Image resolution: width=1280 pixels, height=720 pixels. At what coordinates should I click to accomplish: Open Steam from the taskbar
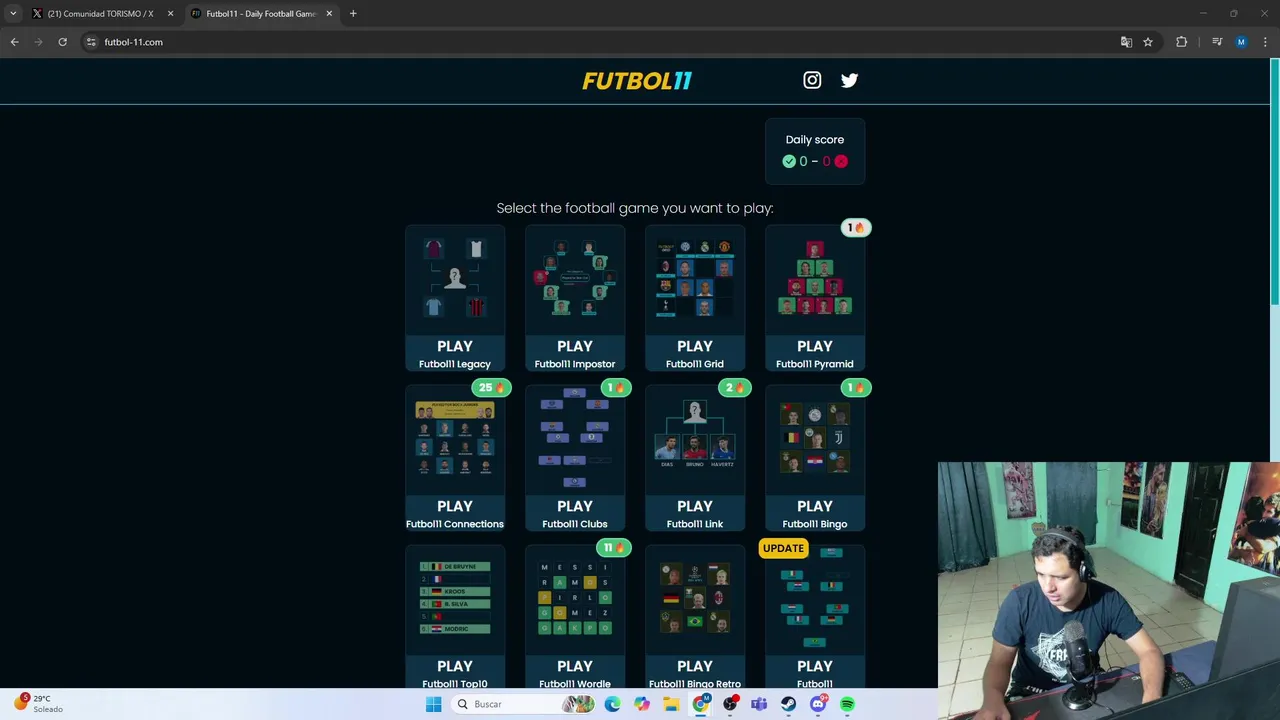(x=789, y=704)
